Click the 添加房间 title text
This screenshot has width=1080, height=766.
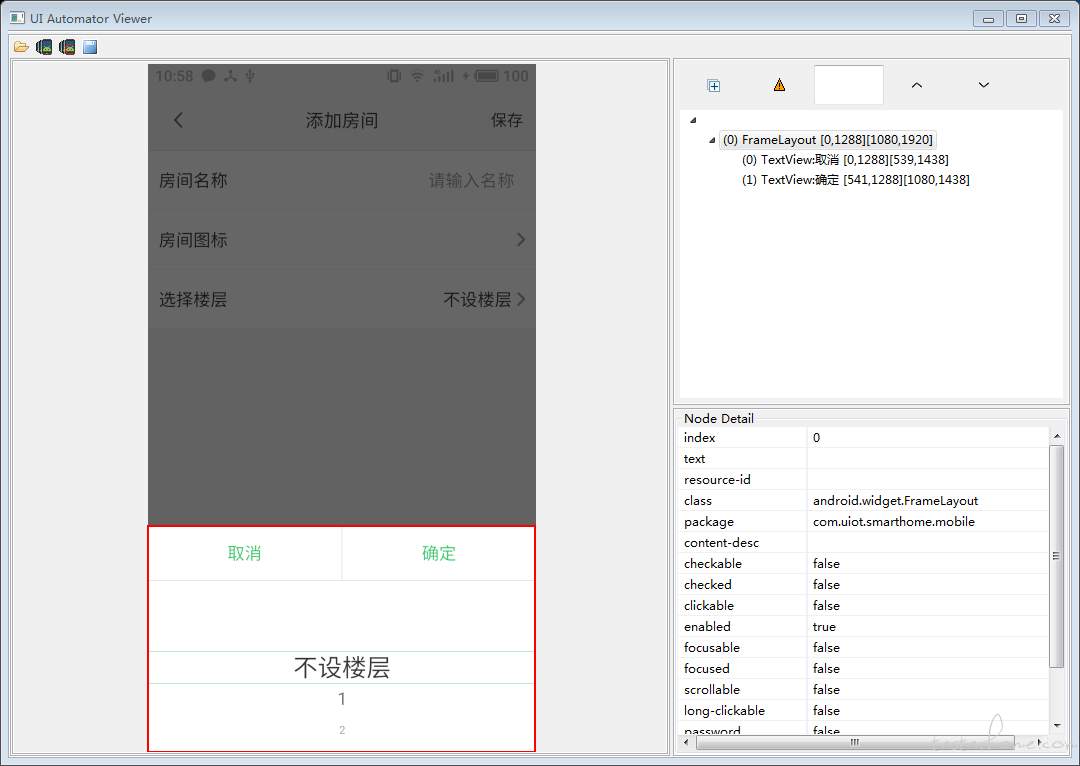click(x=342, y=121)
